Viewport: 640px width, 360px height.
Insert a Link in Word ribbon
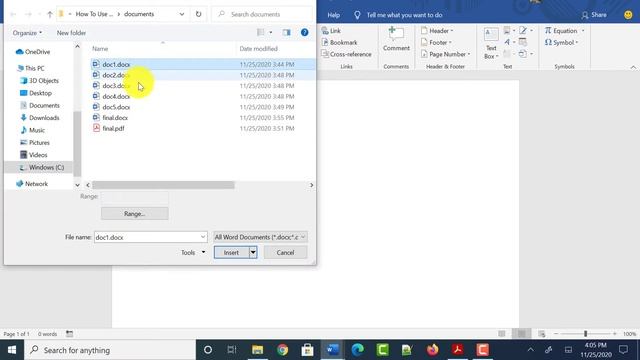point(331,31)
